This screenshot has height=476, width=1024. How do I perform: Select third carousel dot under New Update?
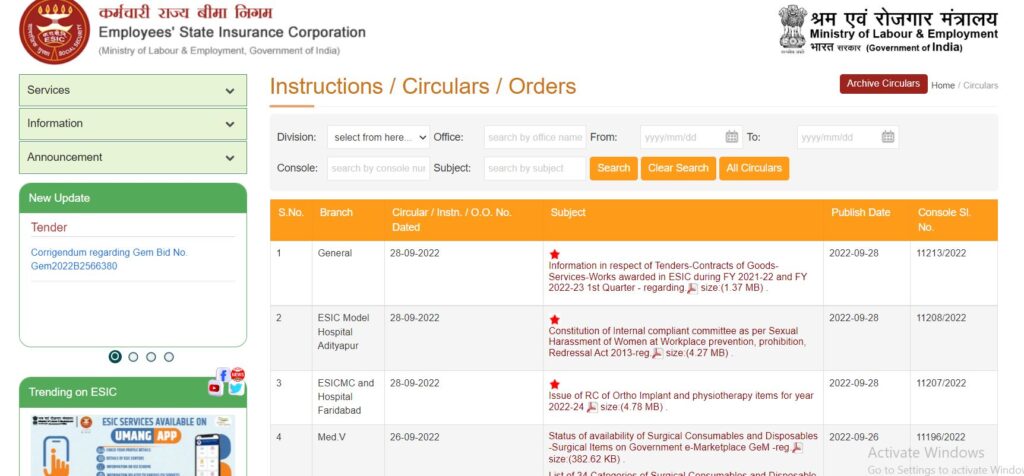tap(151, 357)
